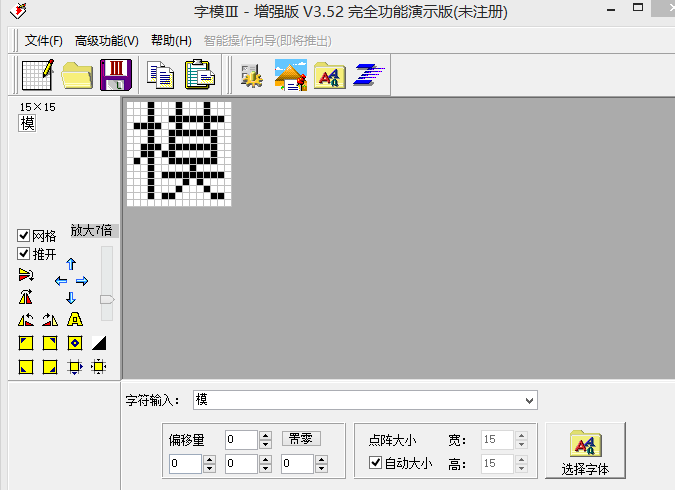675x490 pixels.
Task: Open settings via the gear toolbar icon
Action: click(x=252, y=75)
